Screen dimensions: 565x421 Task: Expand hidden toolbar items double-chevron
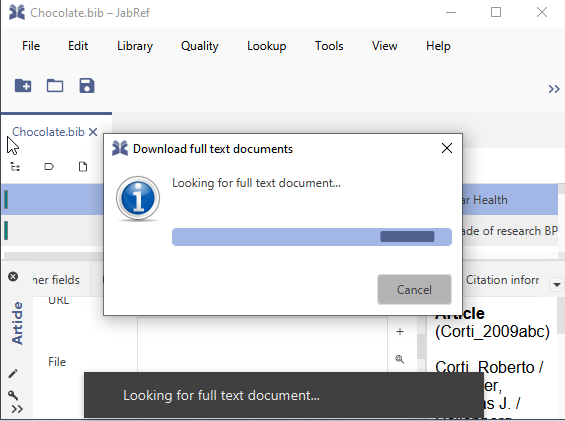[x=554, y=89]
